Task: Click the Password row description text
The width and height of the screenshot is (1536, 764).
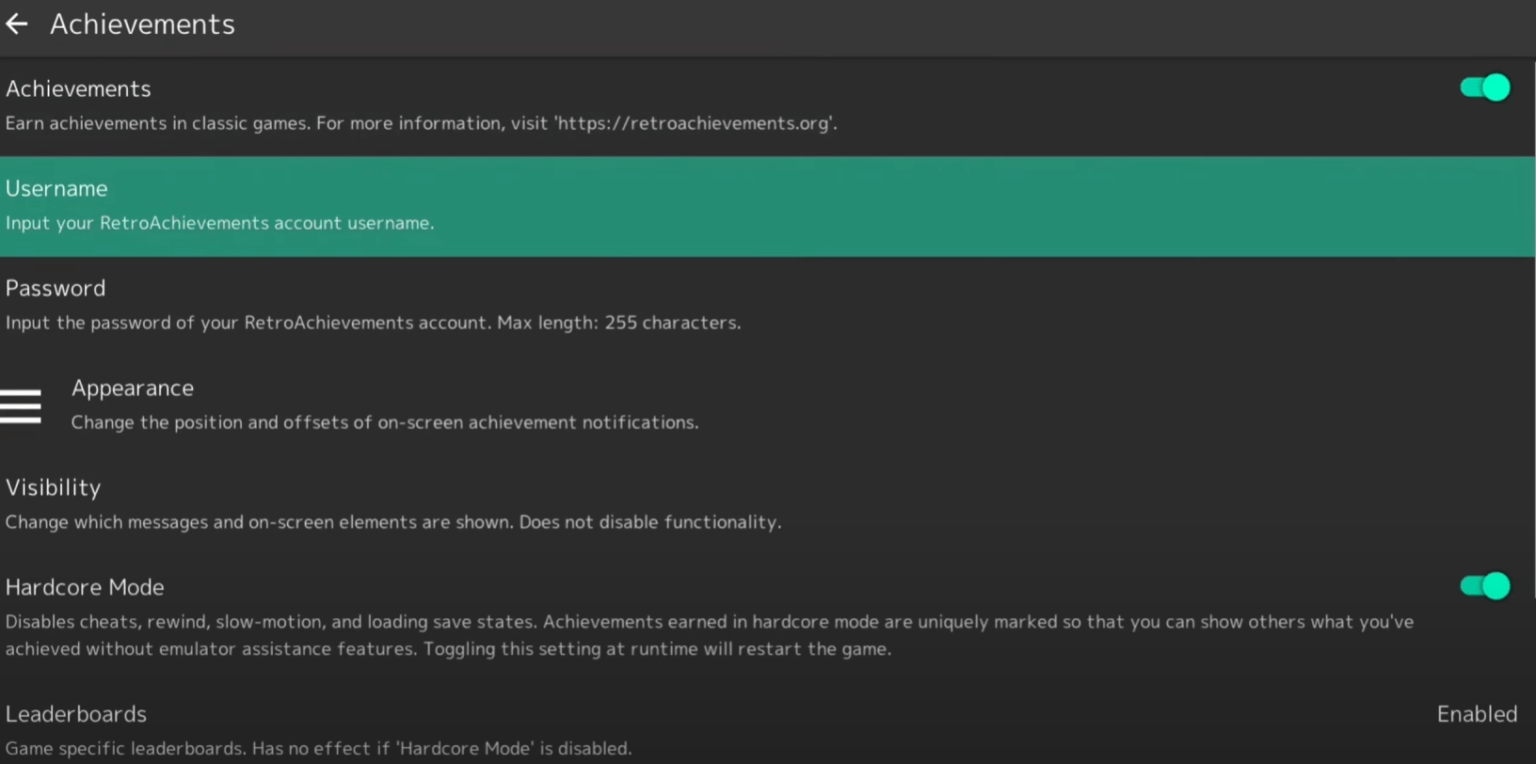Action: (373, 322)
